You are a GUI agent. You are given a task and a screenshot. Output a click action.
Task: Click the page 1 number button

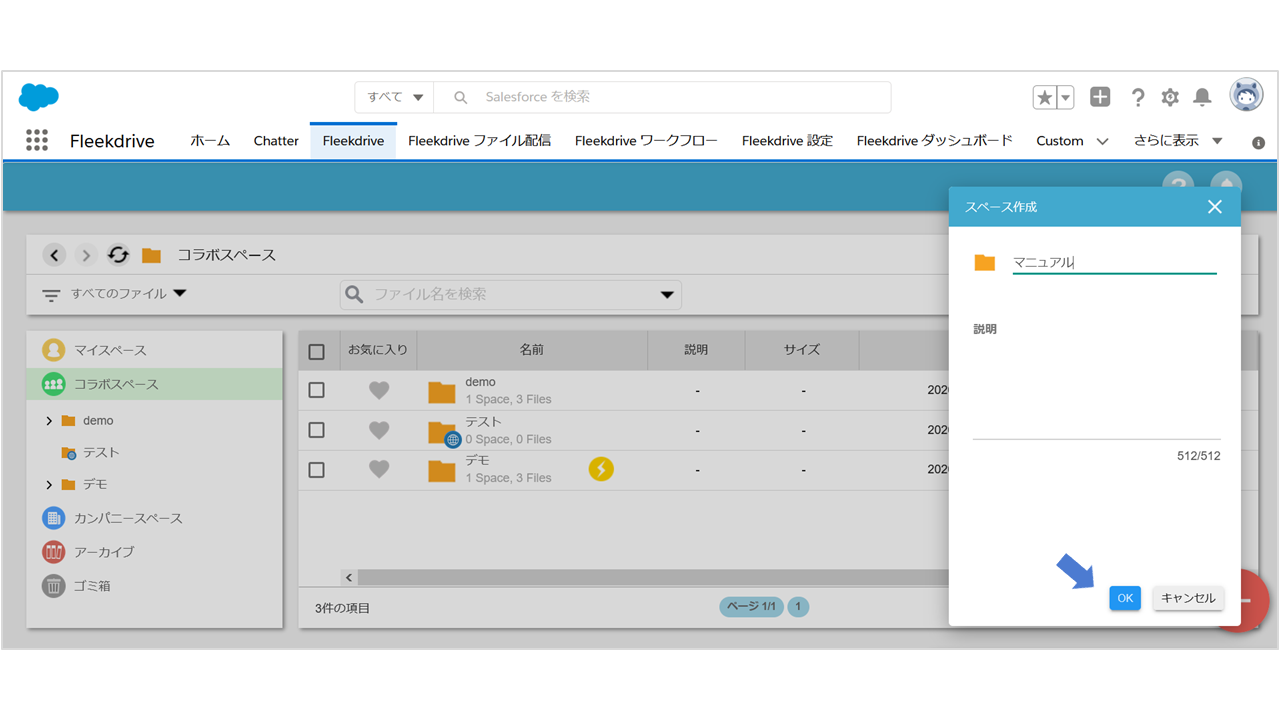tap(798, 607)
